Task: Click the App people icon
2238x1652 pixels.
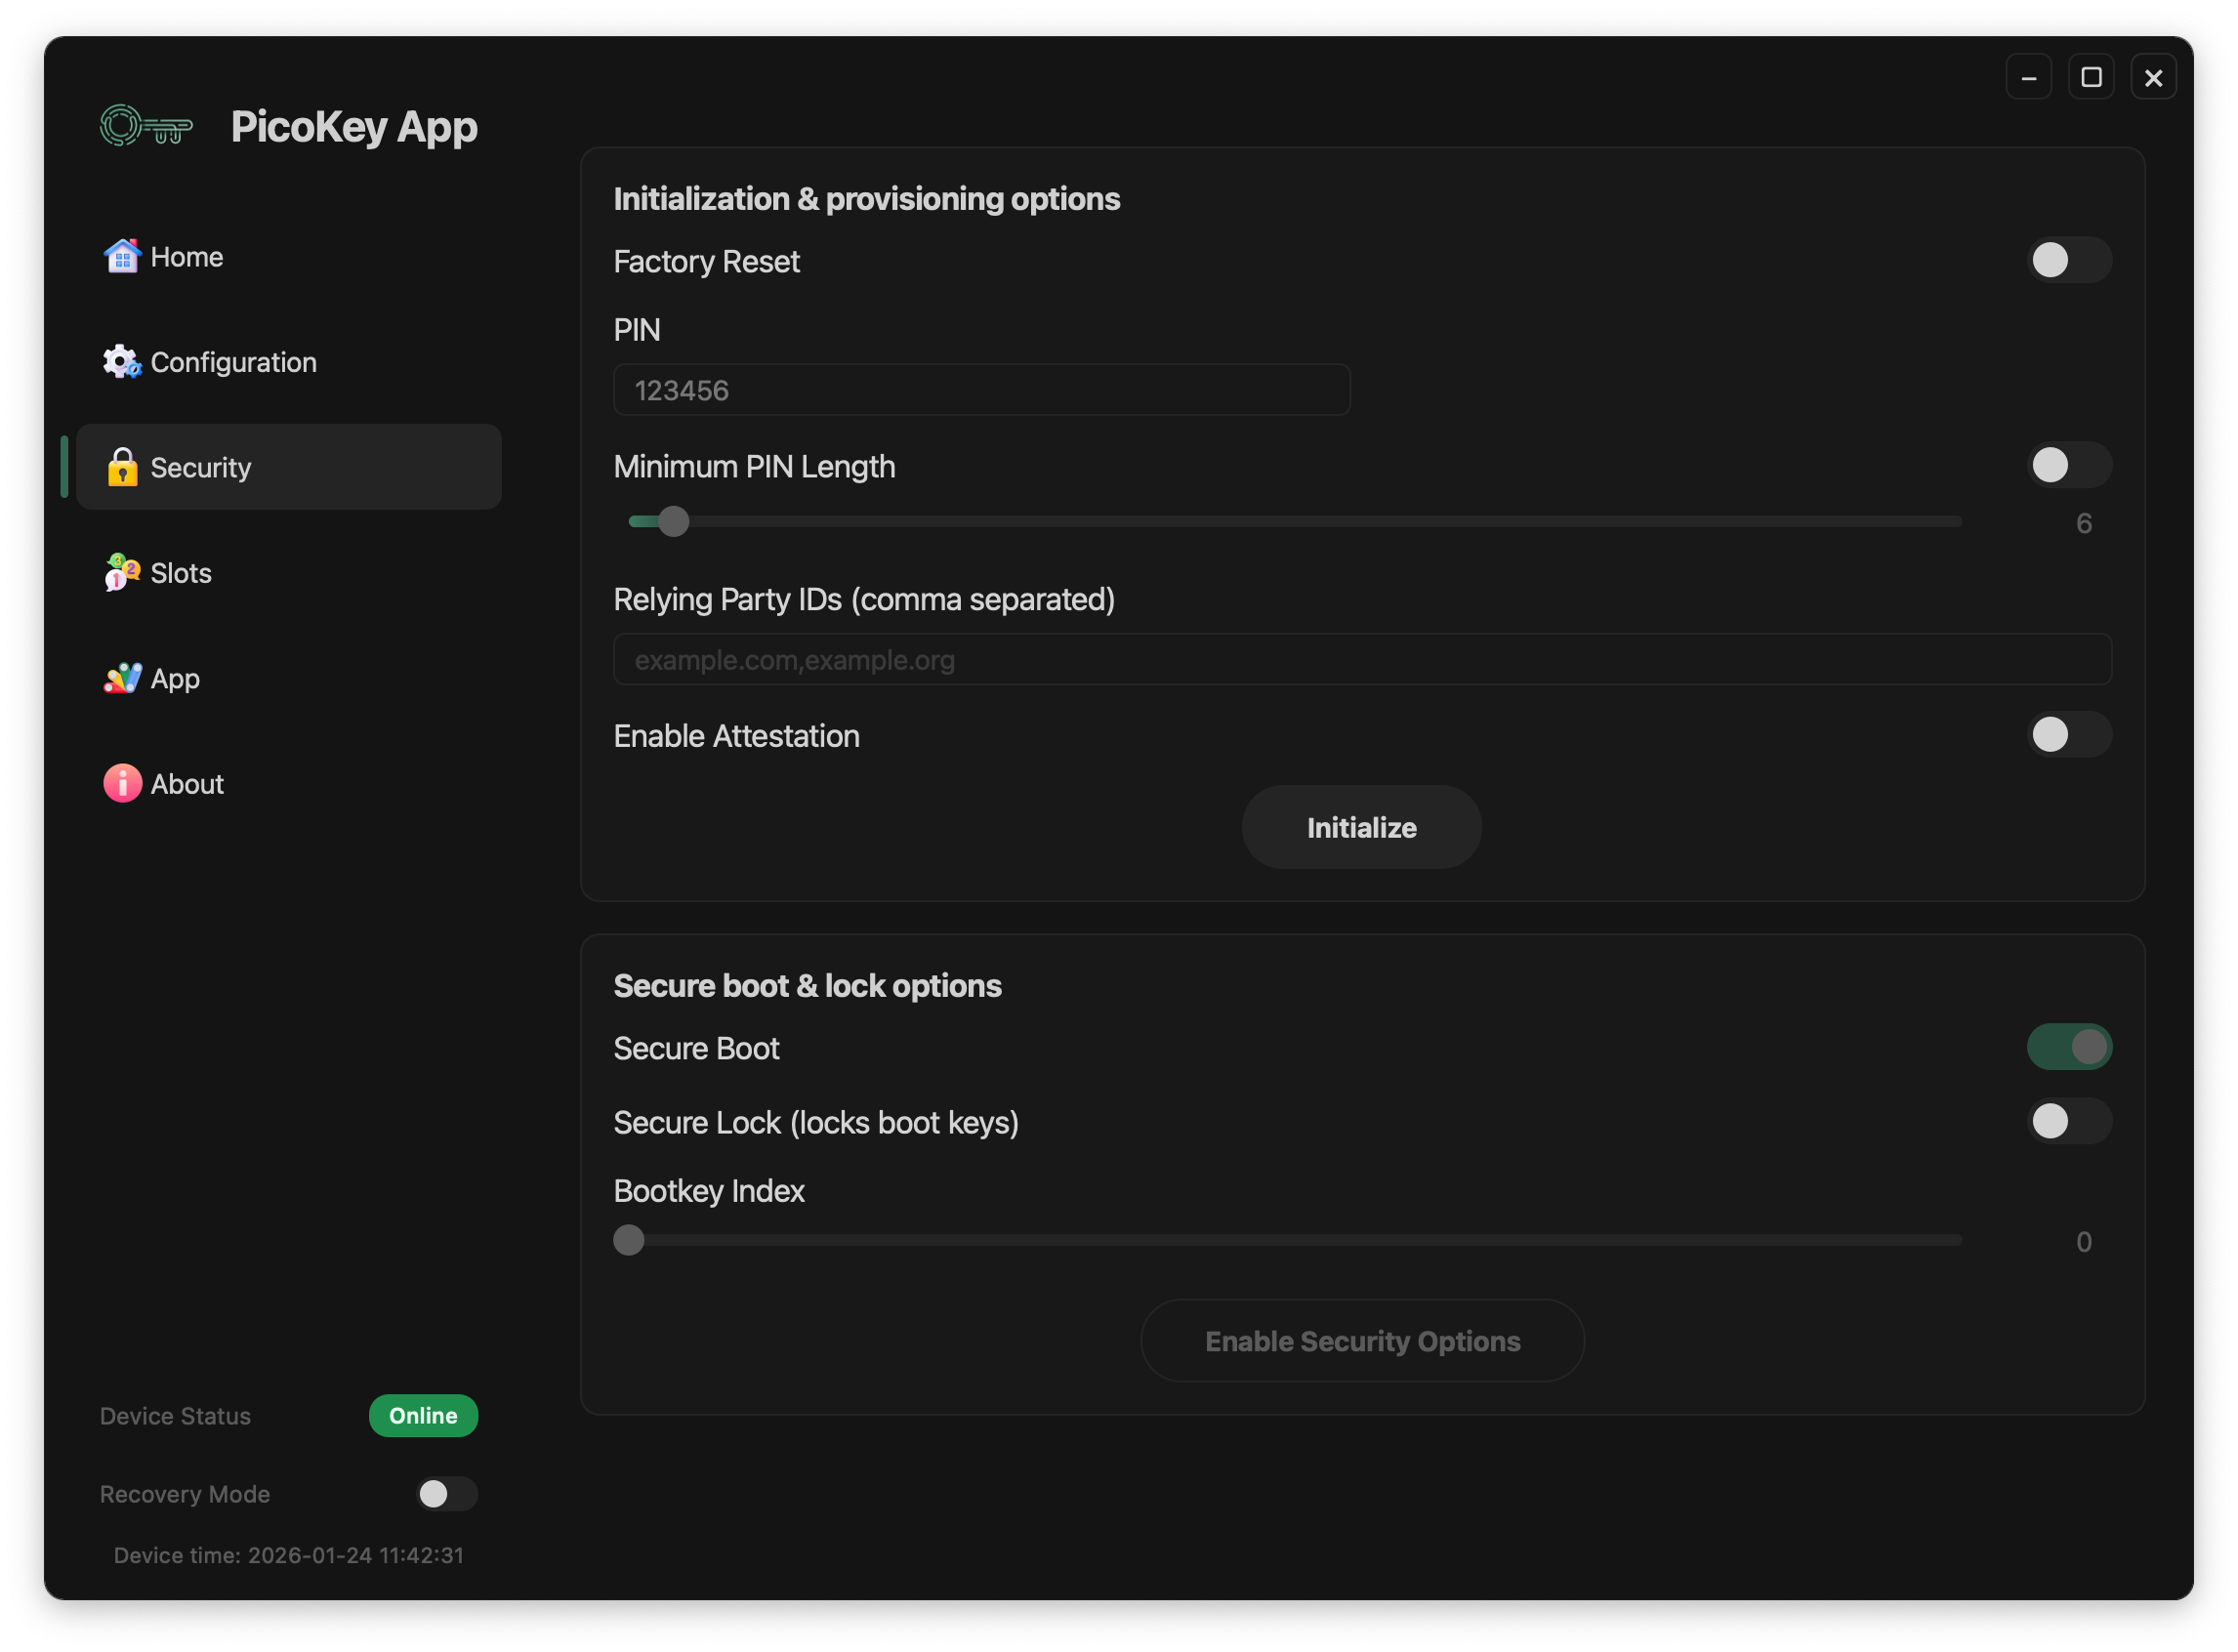Action: 122,678
